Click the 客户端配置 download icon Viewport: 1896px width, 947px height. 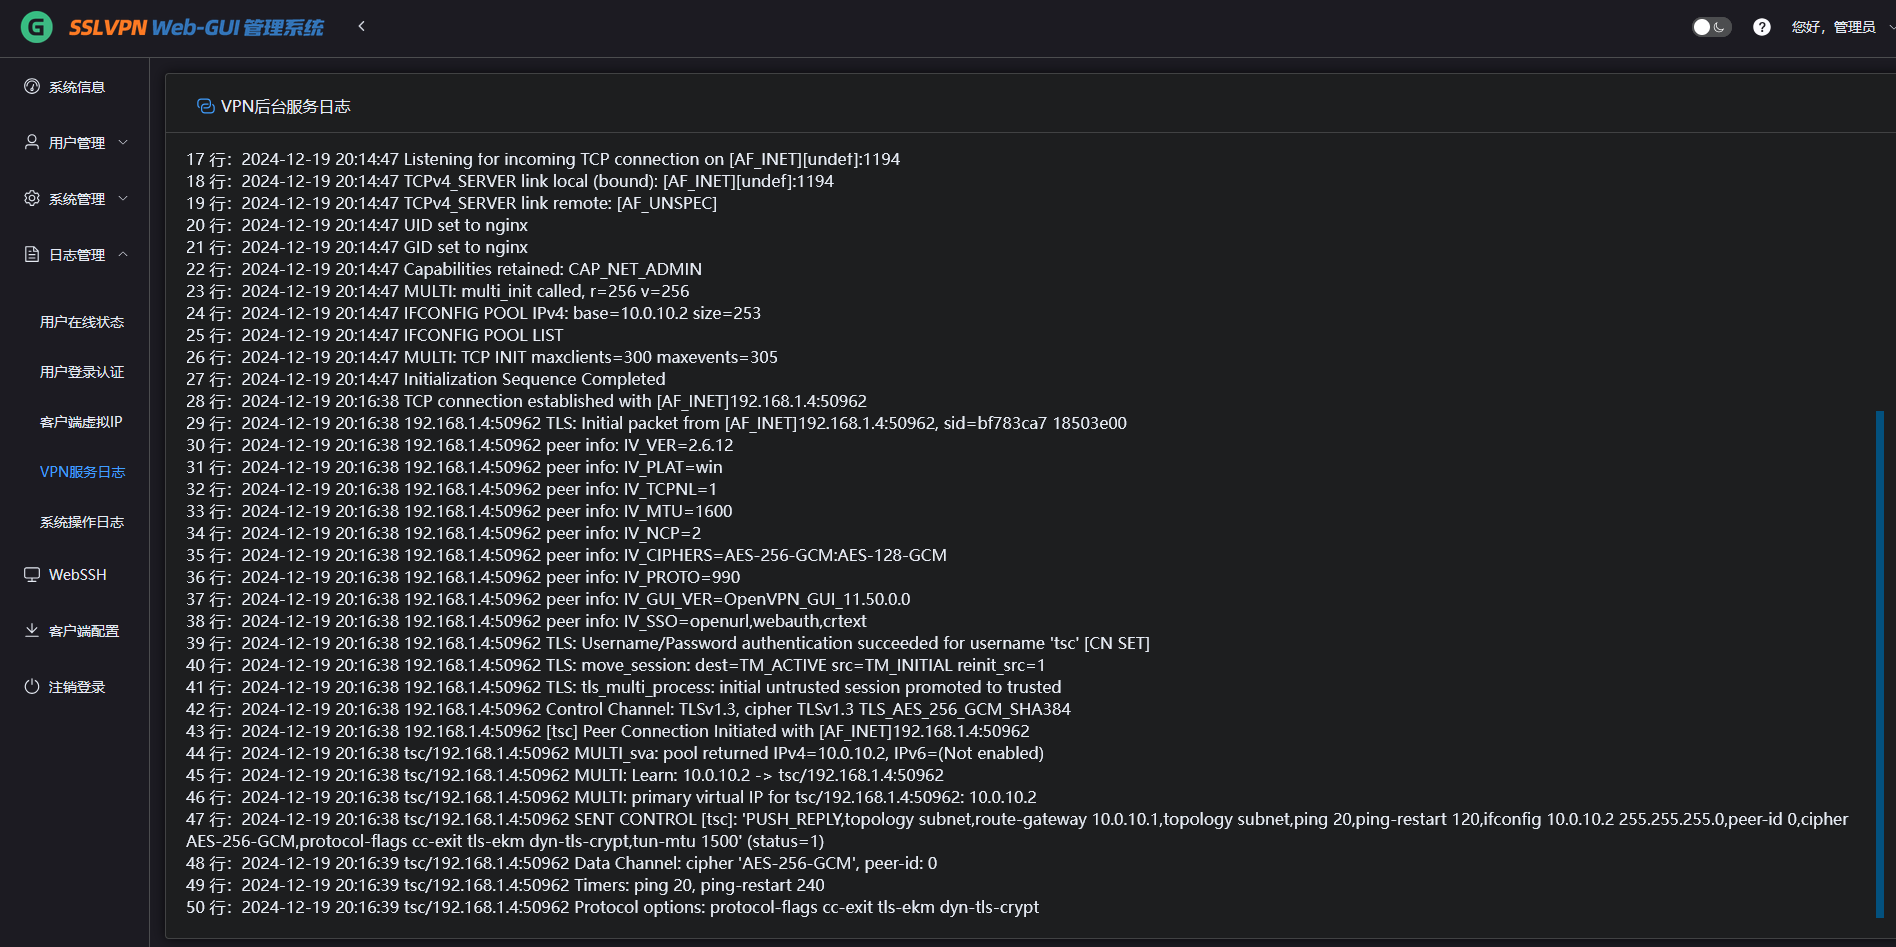click(32, 630)
